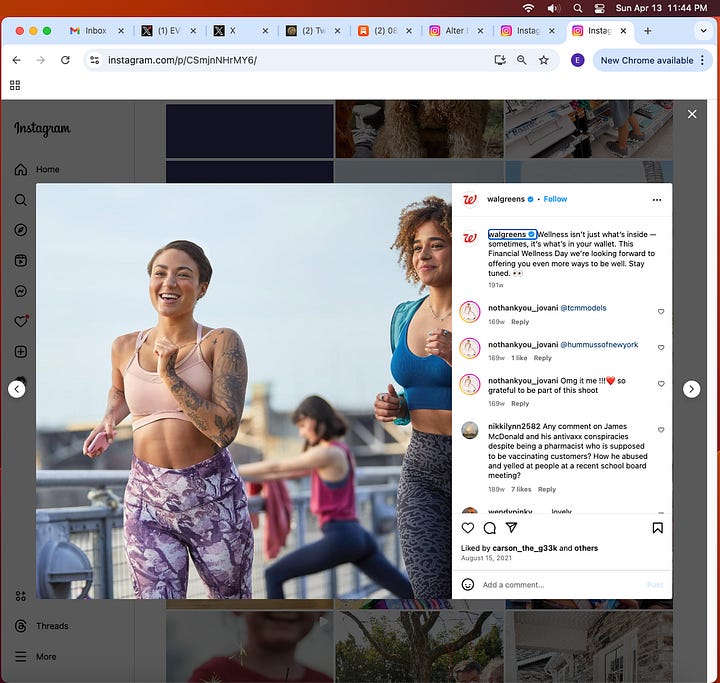Go to the previous post arrow
This screenshot has height=683, width=720.
(17, 389)
